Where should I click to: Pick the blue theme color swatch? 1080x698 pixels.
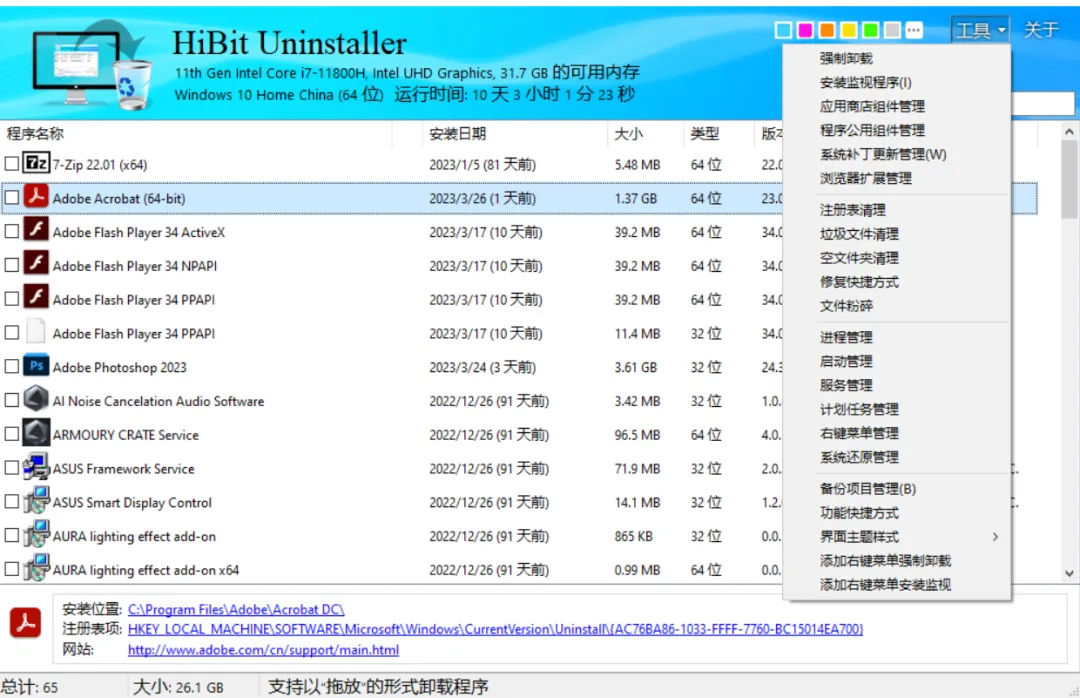[x=783, y=30]
